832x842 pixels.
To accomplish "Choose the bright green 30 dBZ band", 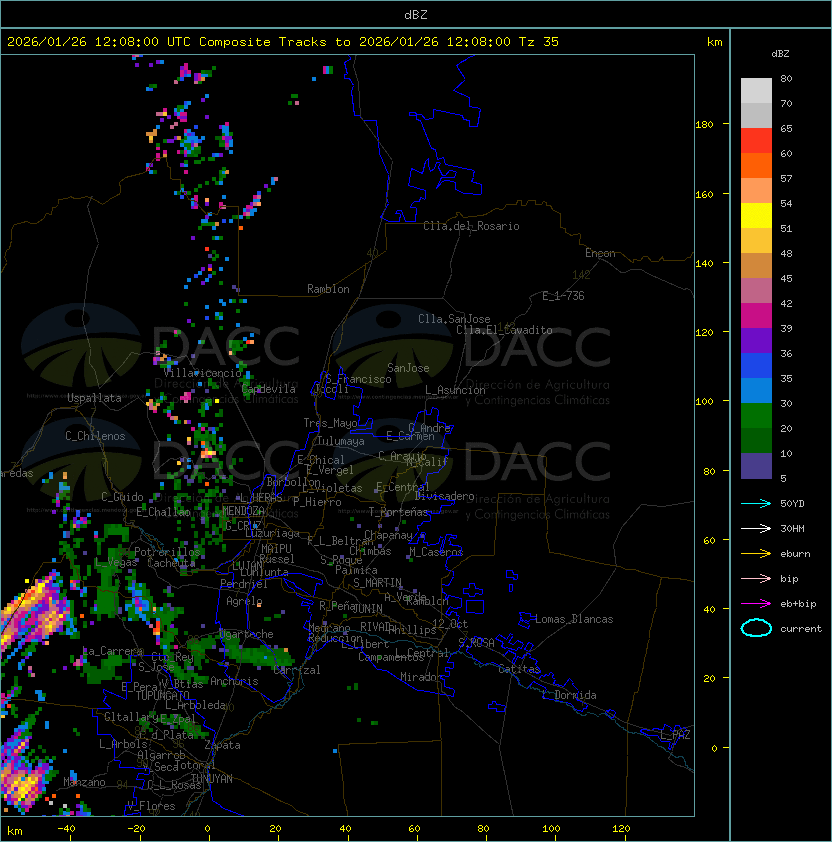I will [x=756, y=416].
